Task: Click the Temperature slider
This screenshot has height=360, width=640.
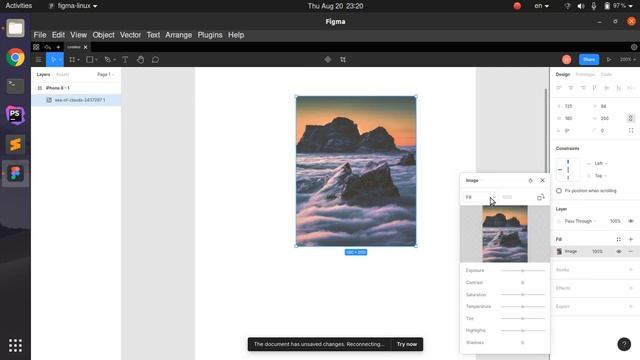Action: 522,307
